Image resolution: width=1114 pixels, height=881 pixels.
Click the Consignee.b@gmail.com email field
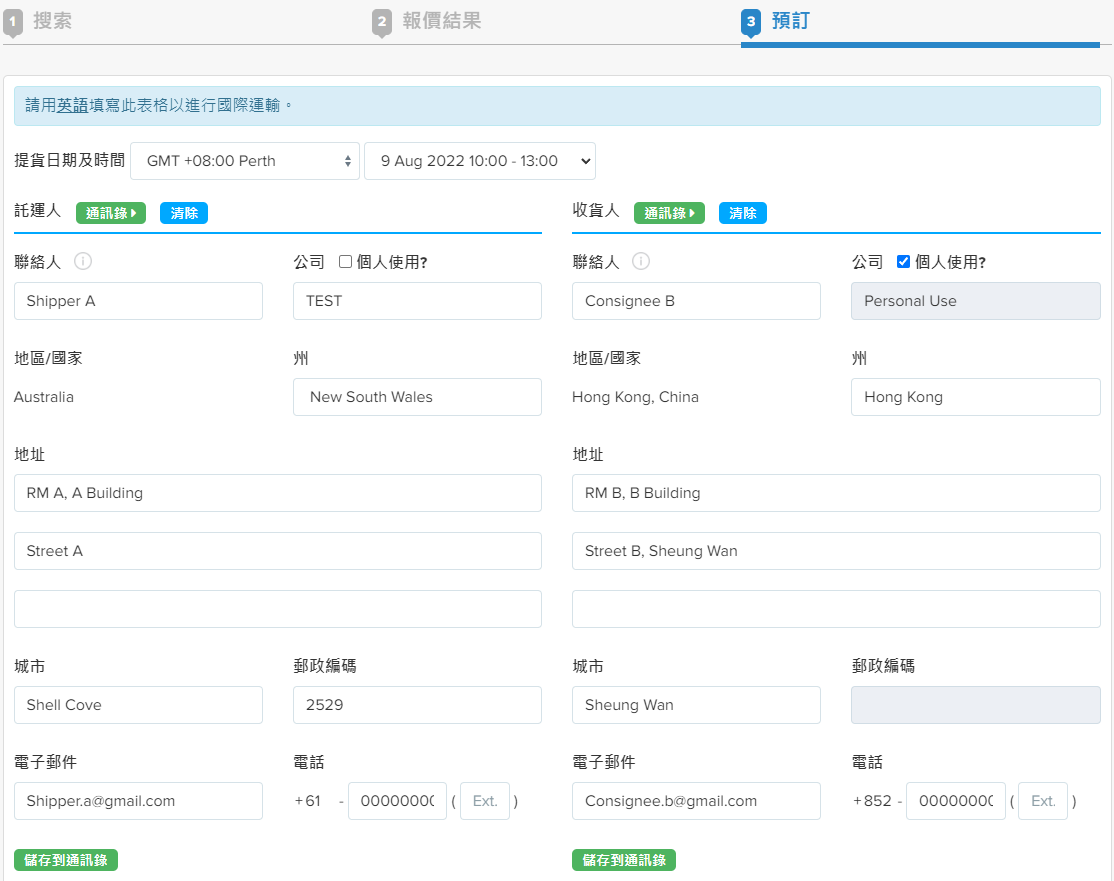696,801
